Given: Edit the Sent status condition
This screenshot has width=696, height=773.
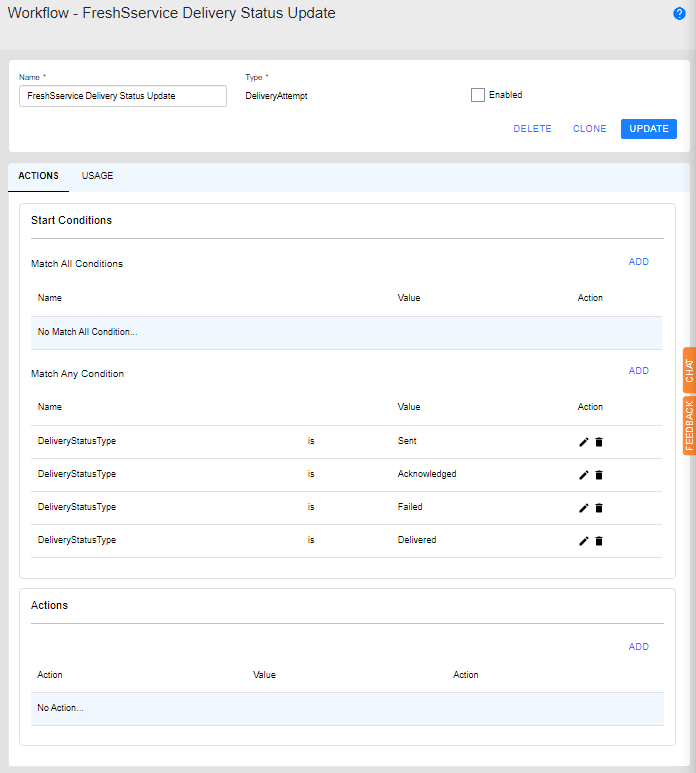Looking at the screenshot, I should (584, 442).
